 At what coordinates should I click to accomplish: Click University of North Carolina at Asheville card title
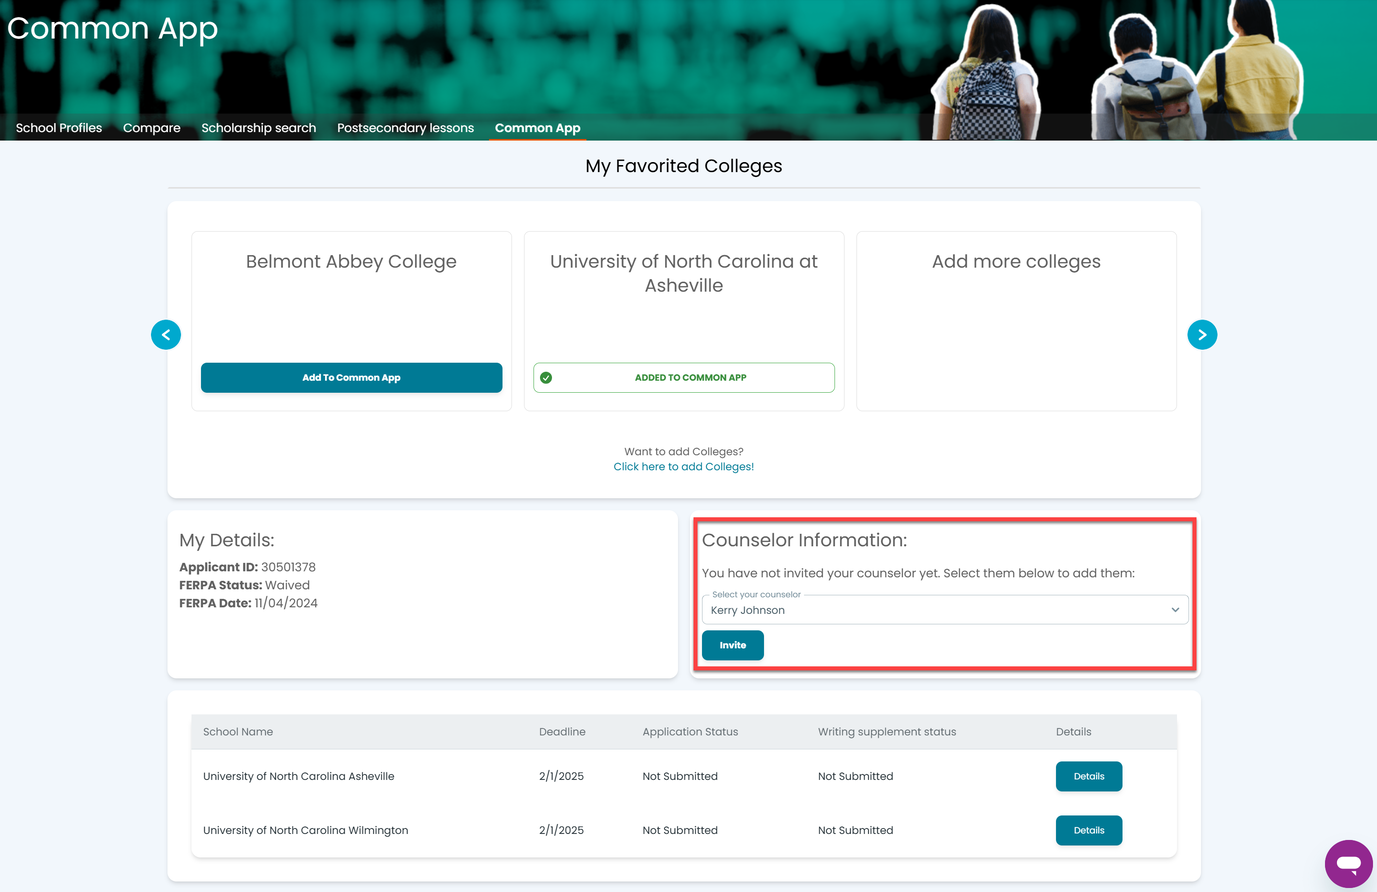[x=684, y=273]
